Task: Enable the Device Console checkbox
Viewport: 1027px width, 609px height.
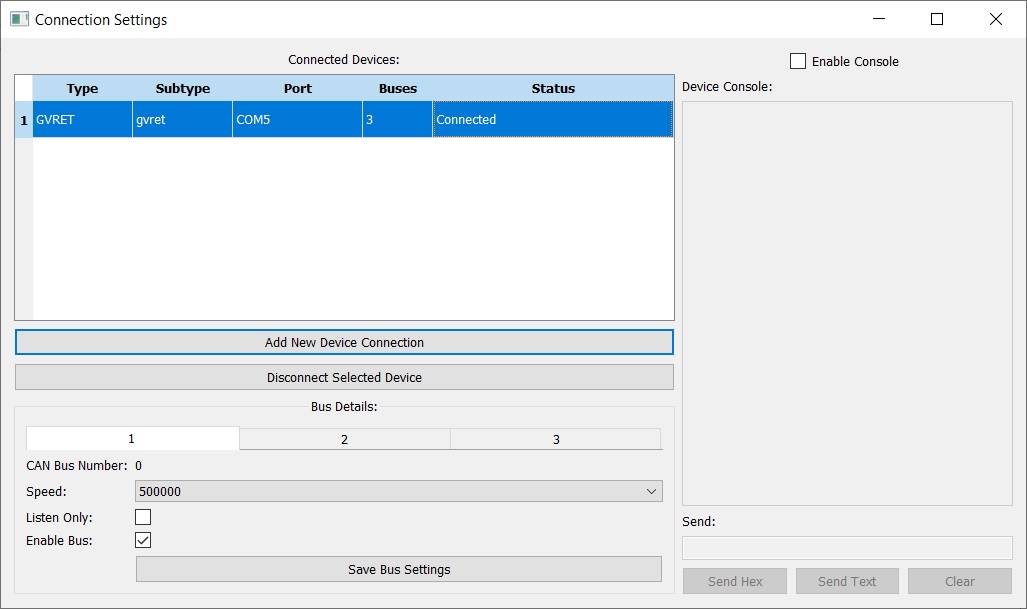Action: [798, 61]
